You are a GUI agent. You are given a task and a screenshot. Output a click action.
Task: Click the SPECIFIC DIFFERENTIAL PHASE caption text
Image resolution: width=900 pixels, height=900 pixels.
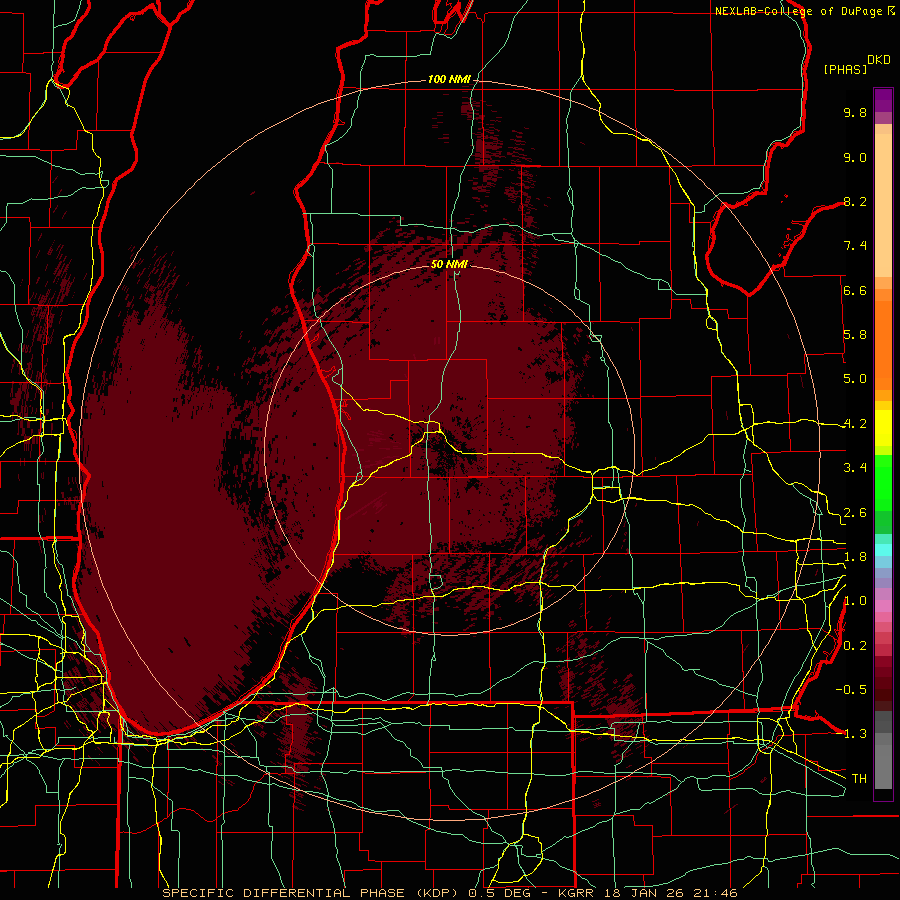click(x=284, y=893)
